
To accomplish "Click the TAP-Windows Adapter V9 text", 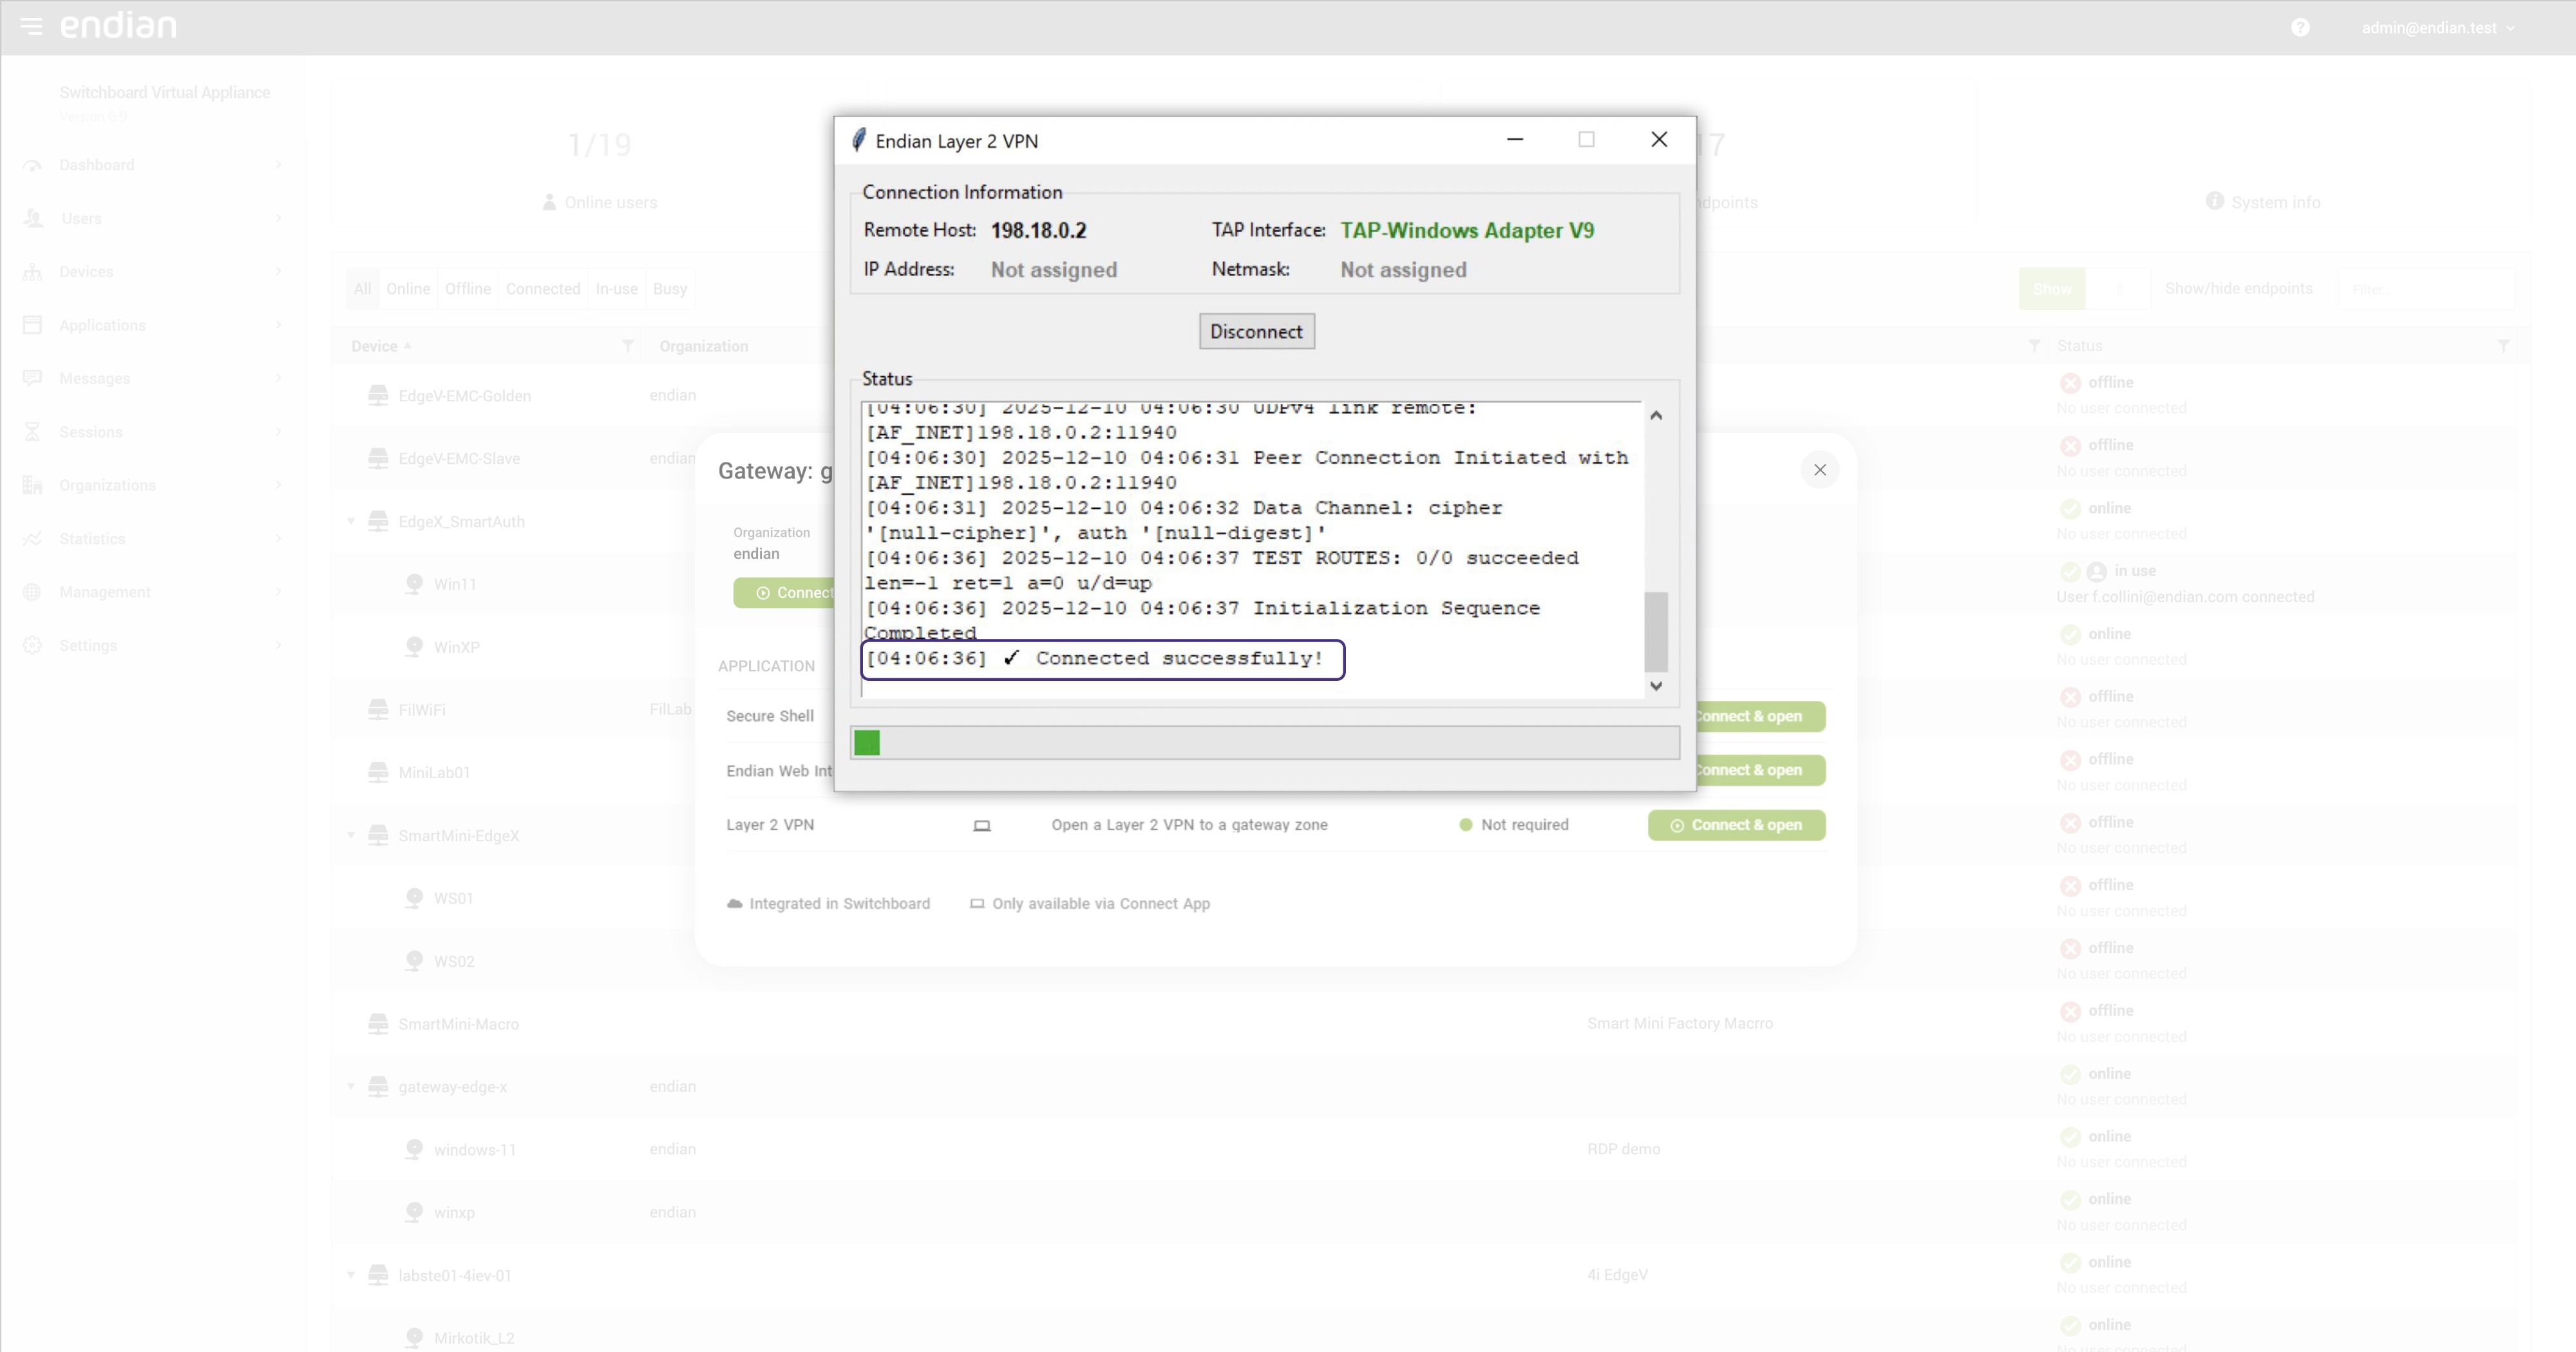I will point(1467,231).
